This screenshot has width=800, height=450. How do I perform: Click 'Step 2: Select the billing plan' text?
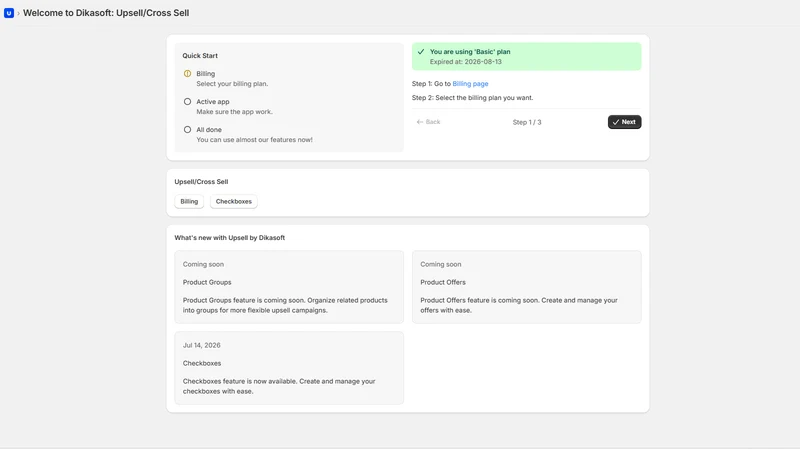tap(472, 97)
